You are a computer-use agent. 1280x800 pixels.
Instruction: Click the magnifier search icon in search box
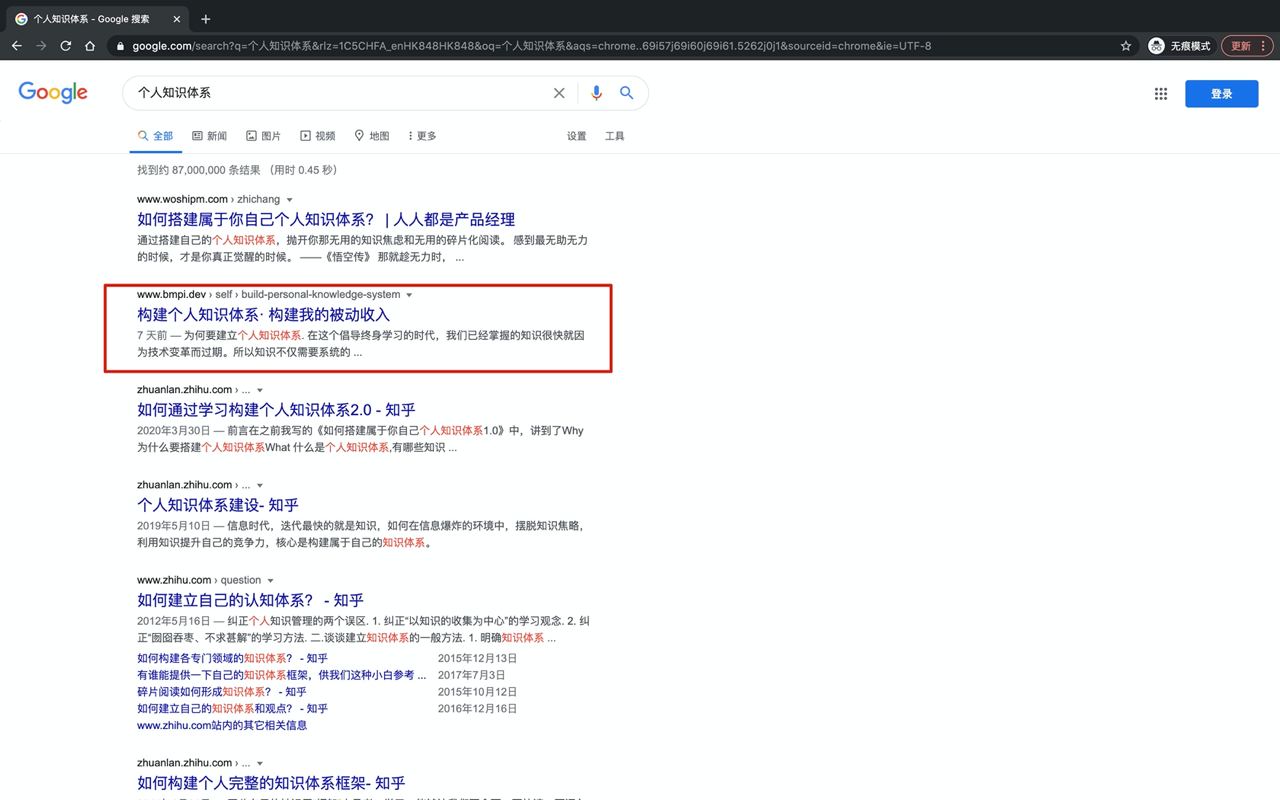pos(627,93)
